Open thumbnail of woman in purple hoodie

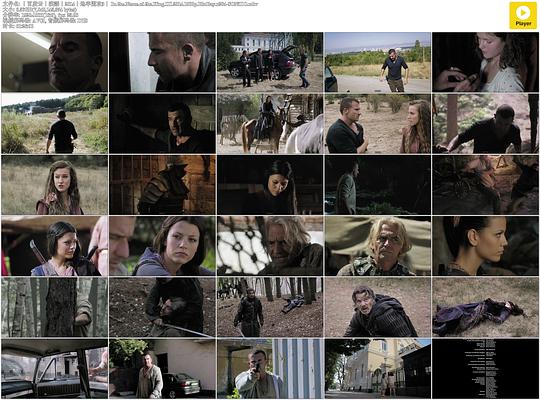(162, 246)
